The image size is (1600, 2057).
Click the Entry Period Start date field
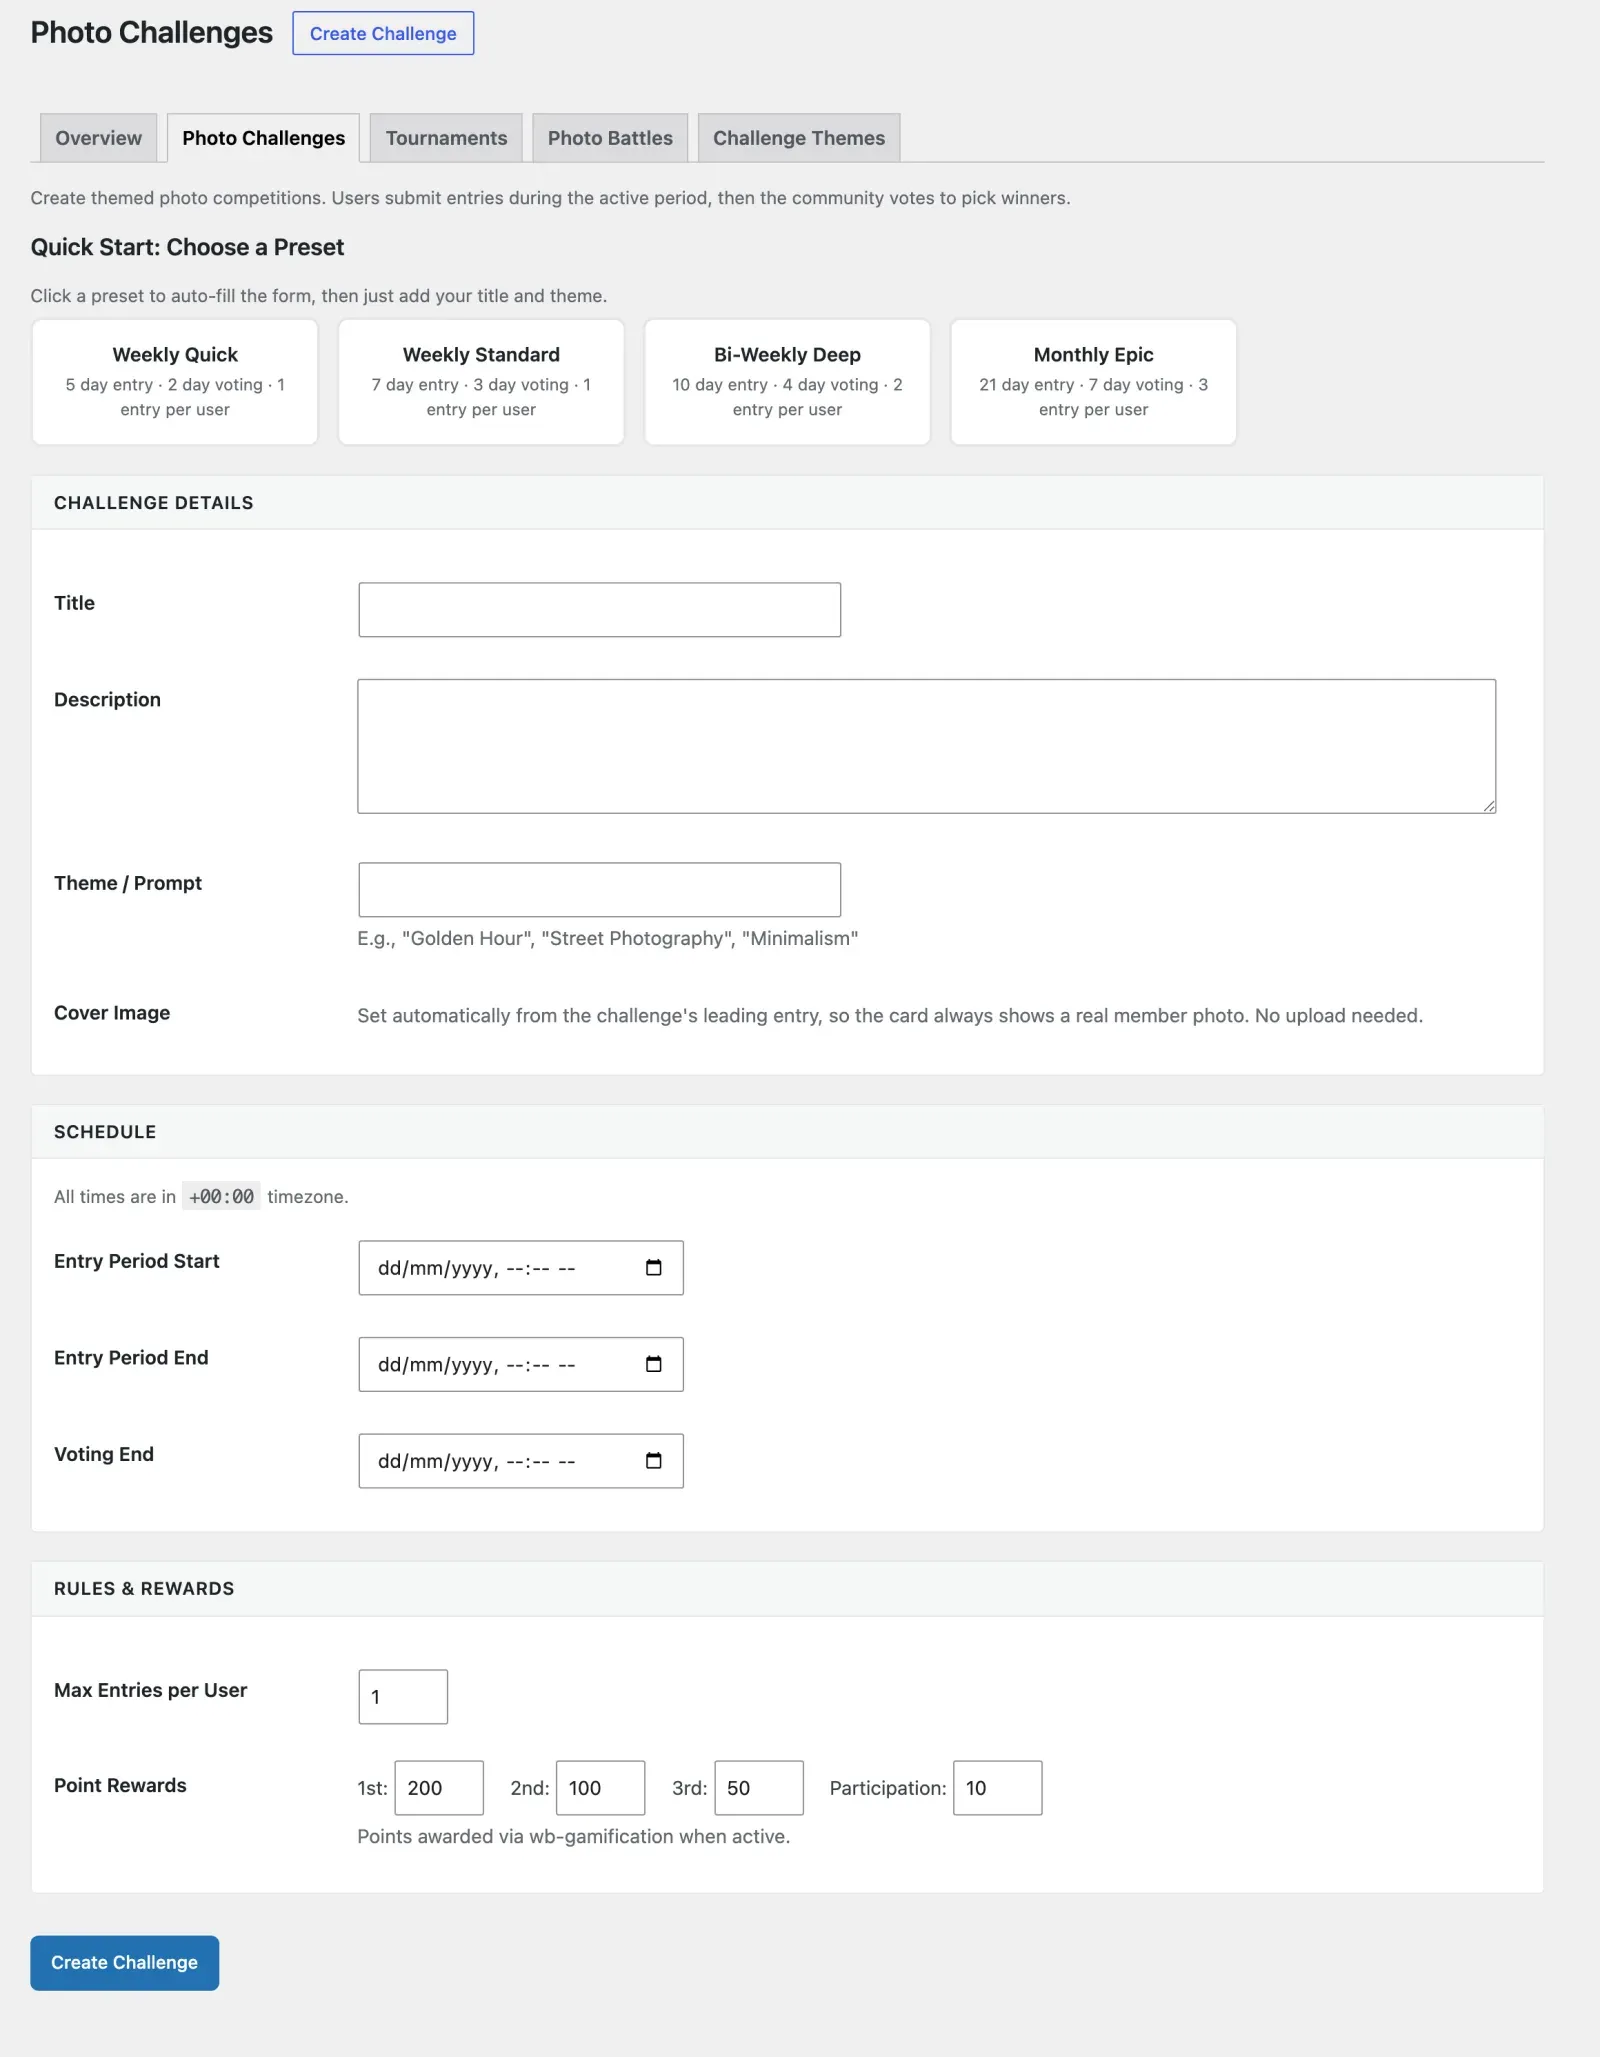521,1268
